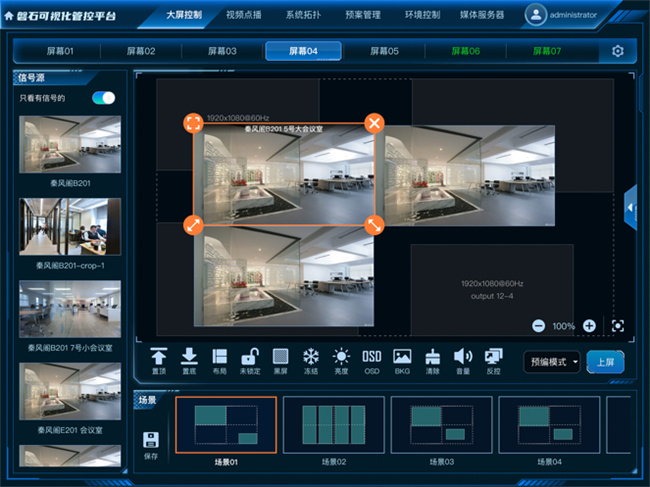
Task: Select the 屏幕01 tab
Action: [60, 51]
